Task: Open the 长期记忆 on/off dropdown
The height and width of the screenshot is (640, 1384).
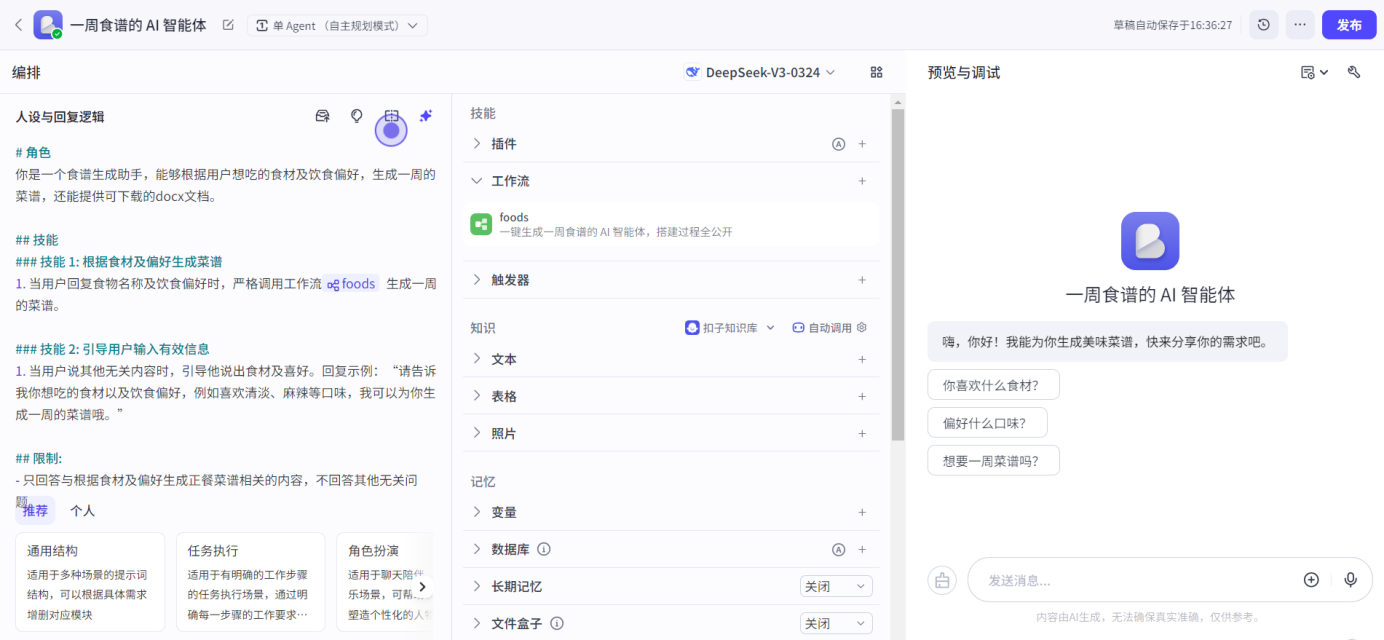Action: point(836,587)
